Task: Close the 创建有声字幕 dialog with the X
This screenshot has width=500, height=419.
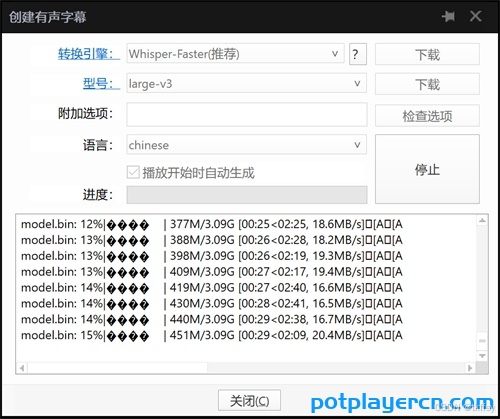Action: 475,16
